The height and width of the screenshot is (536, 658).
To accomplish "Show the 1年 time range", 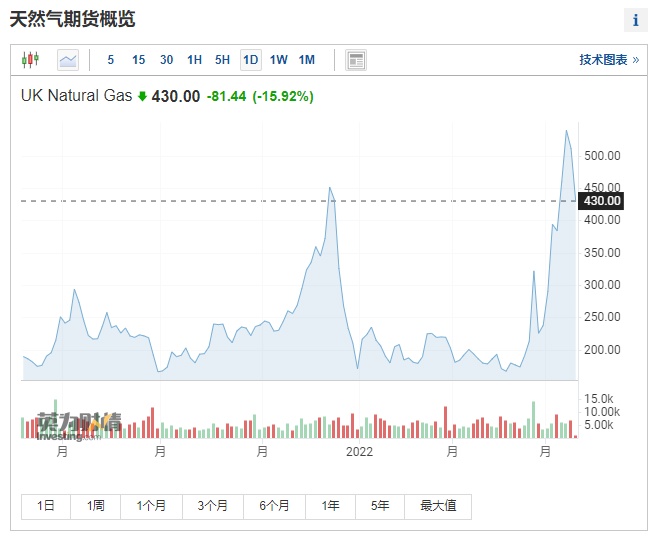I will (x=331, y=506).
